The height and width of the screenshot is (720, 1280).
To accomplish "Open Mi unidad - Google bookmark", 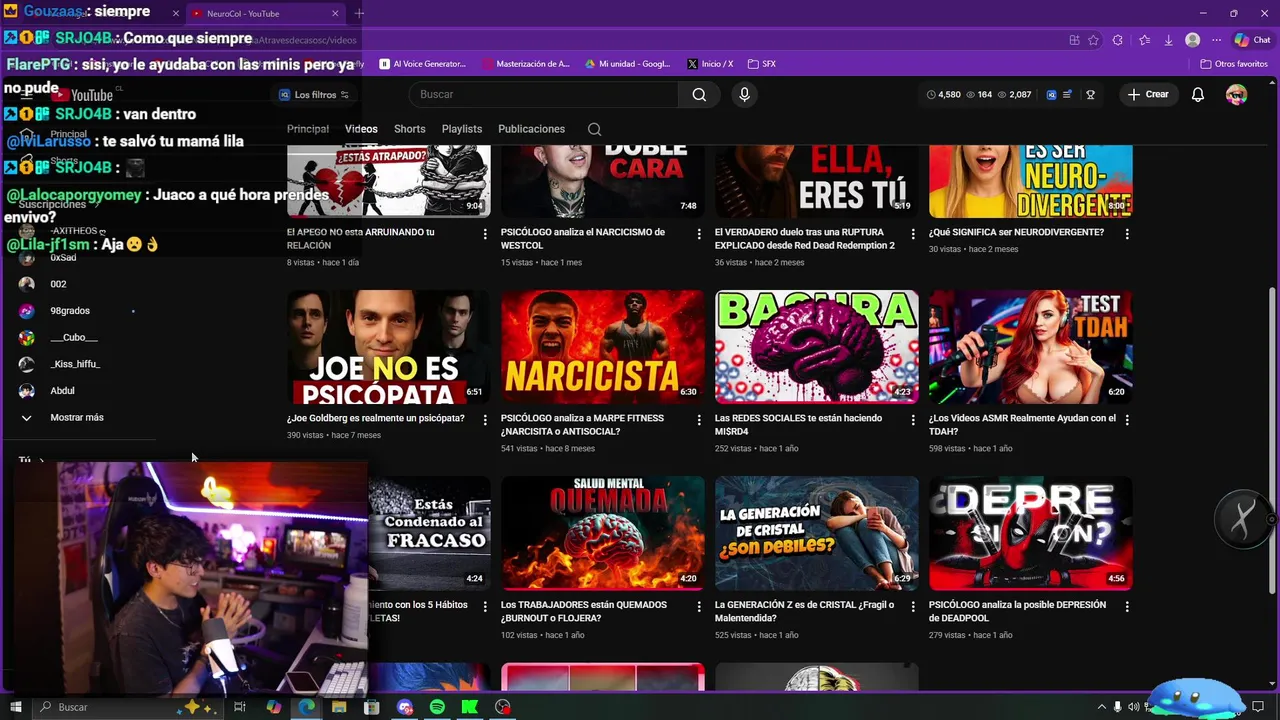I will (627, 64).
